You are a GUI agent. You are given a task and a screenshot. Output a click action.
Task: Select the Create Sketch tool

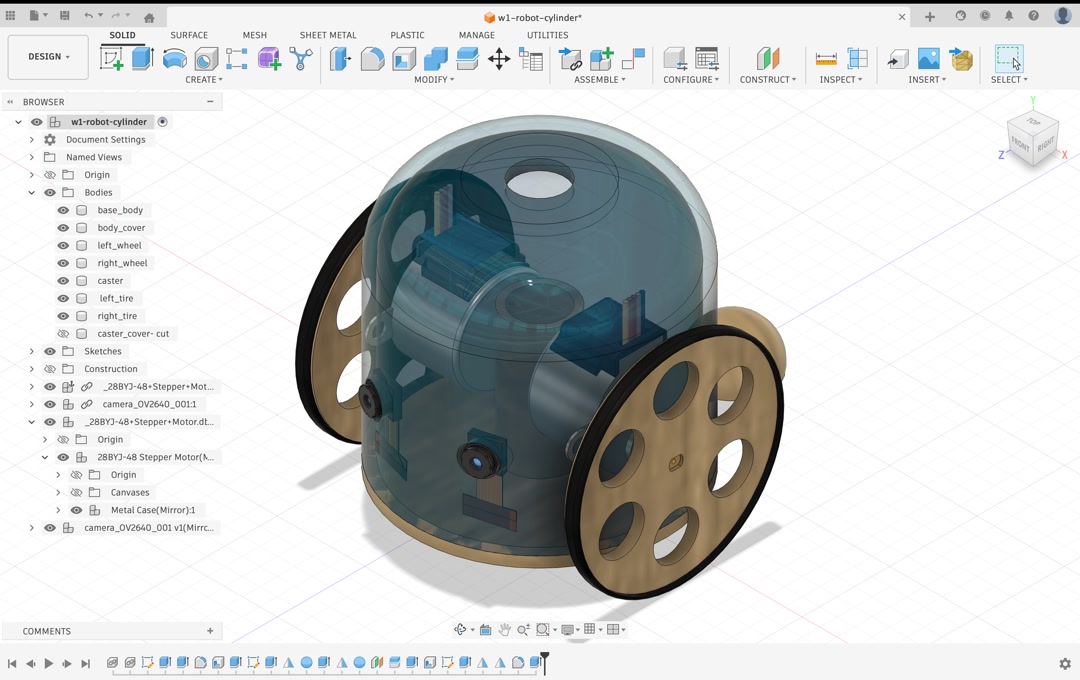[112, 59]
